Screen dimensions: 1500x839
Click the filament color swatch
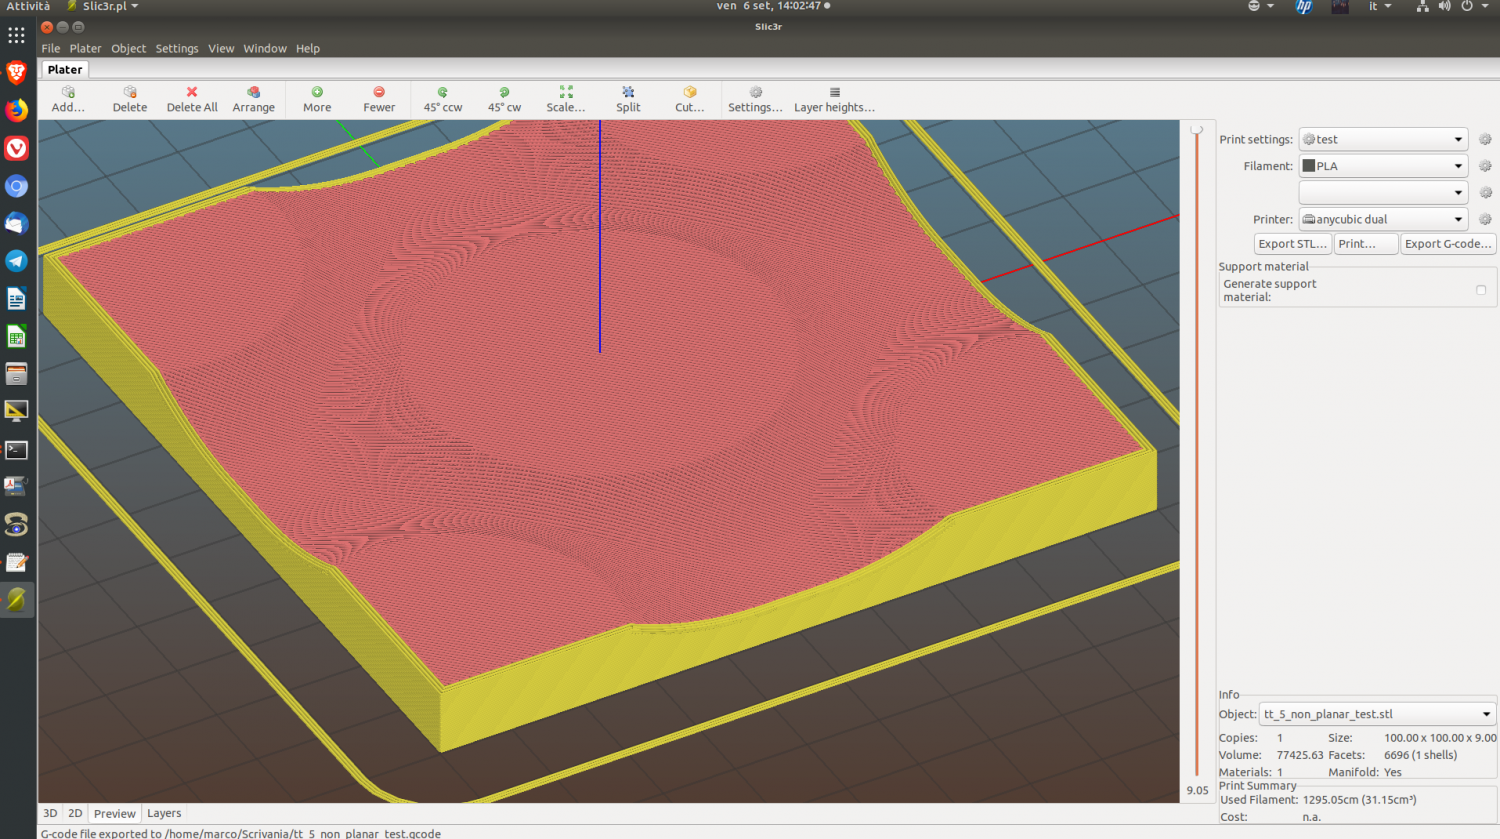point(1308,166)
